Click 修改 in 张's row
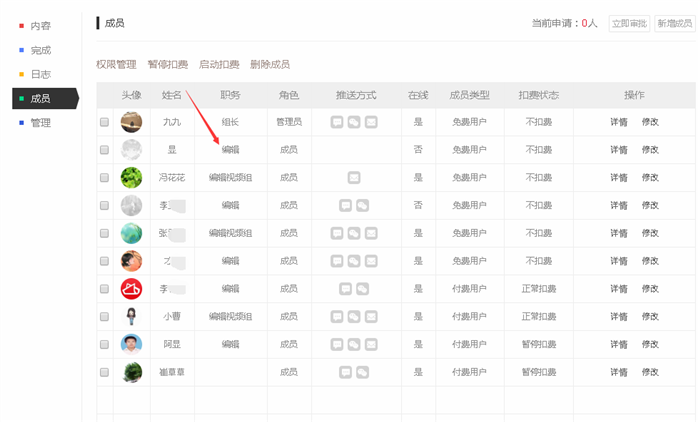 [650, 233]
